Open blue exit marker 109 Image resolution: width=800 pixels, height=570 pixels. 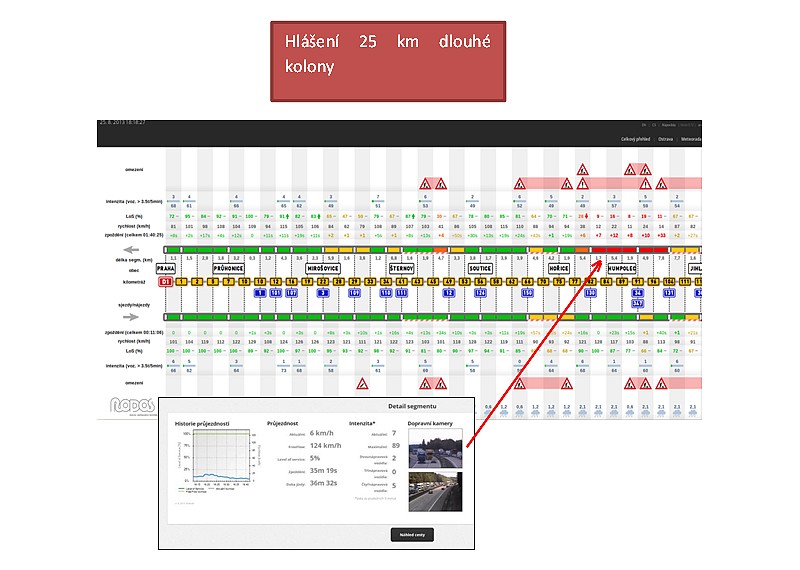tap(355, 293)
